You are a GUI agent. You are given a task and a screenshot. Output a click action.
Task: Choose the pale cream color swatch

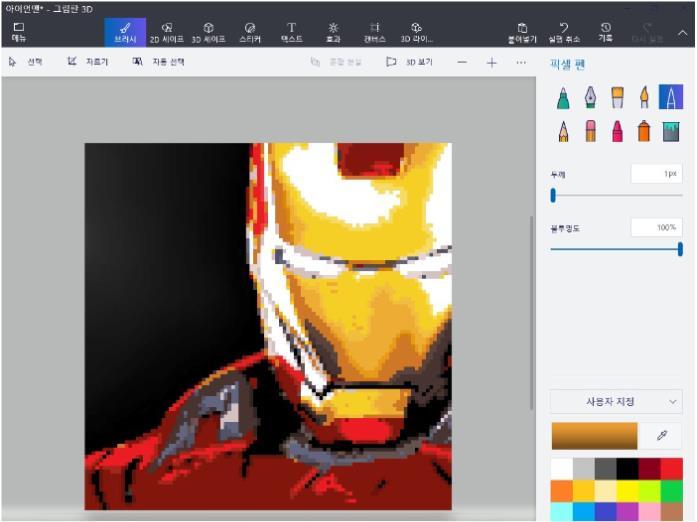[x=606, y=491]
